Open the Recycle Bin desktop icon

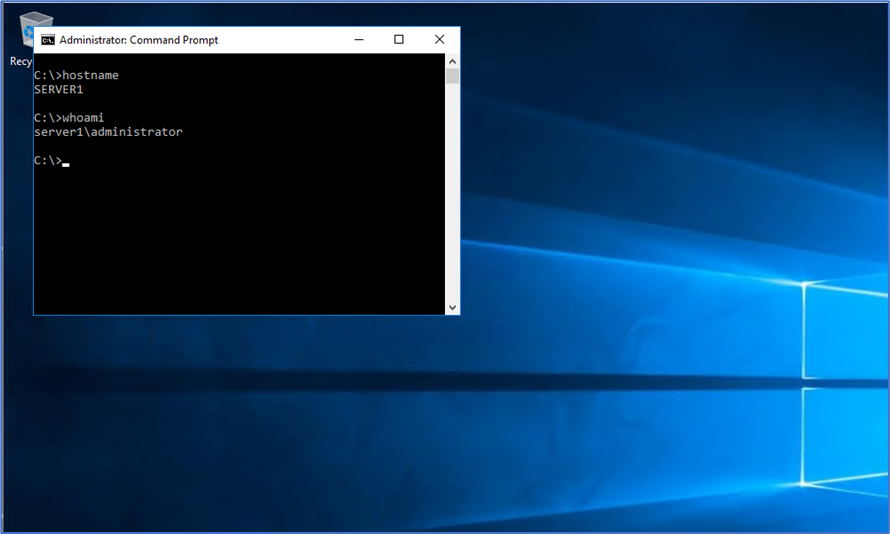(x=36, y=30)
